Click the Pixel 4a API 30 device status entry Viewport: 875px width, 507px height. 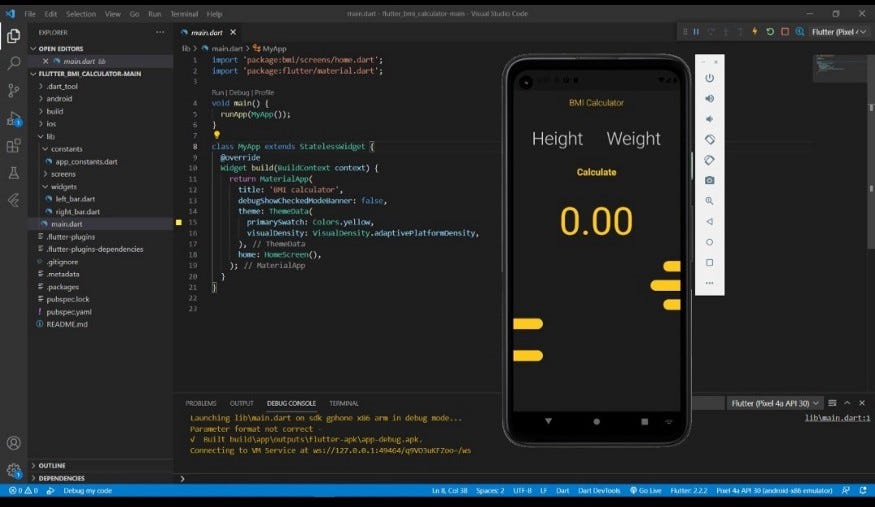point(774,490)
